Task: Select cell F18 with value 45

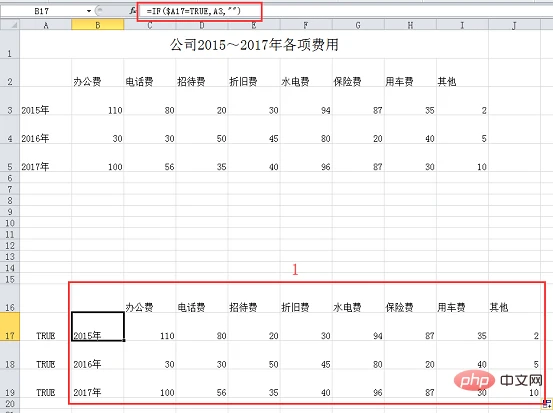Action: [306, 355]
